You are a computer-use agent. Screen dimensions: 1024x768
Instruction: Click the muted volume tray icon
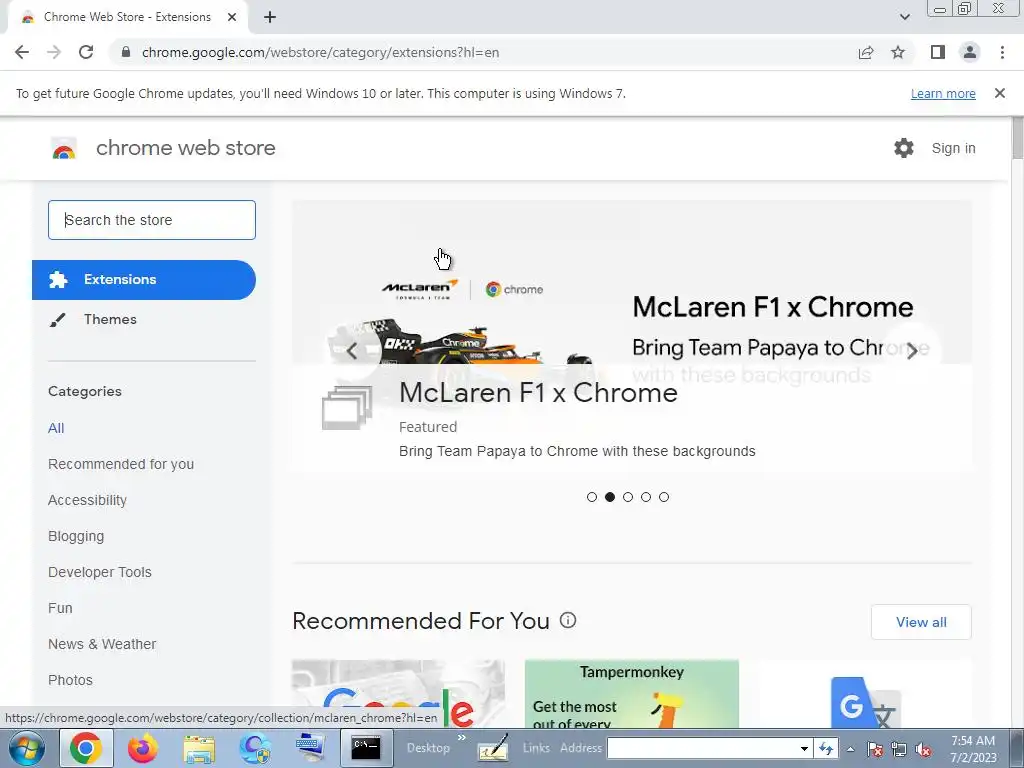[x=923, y=749]
